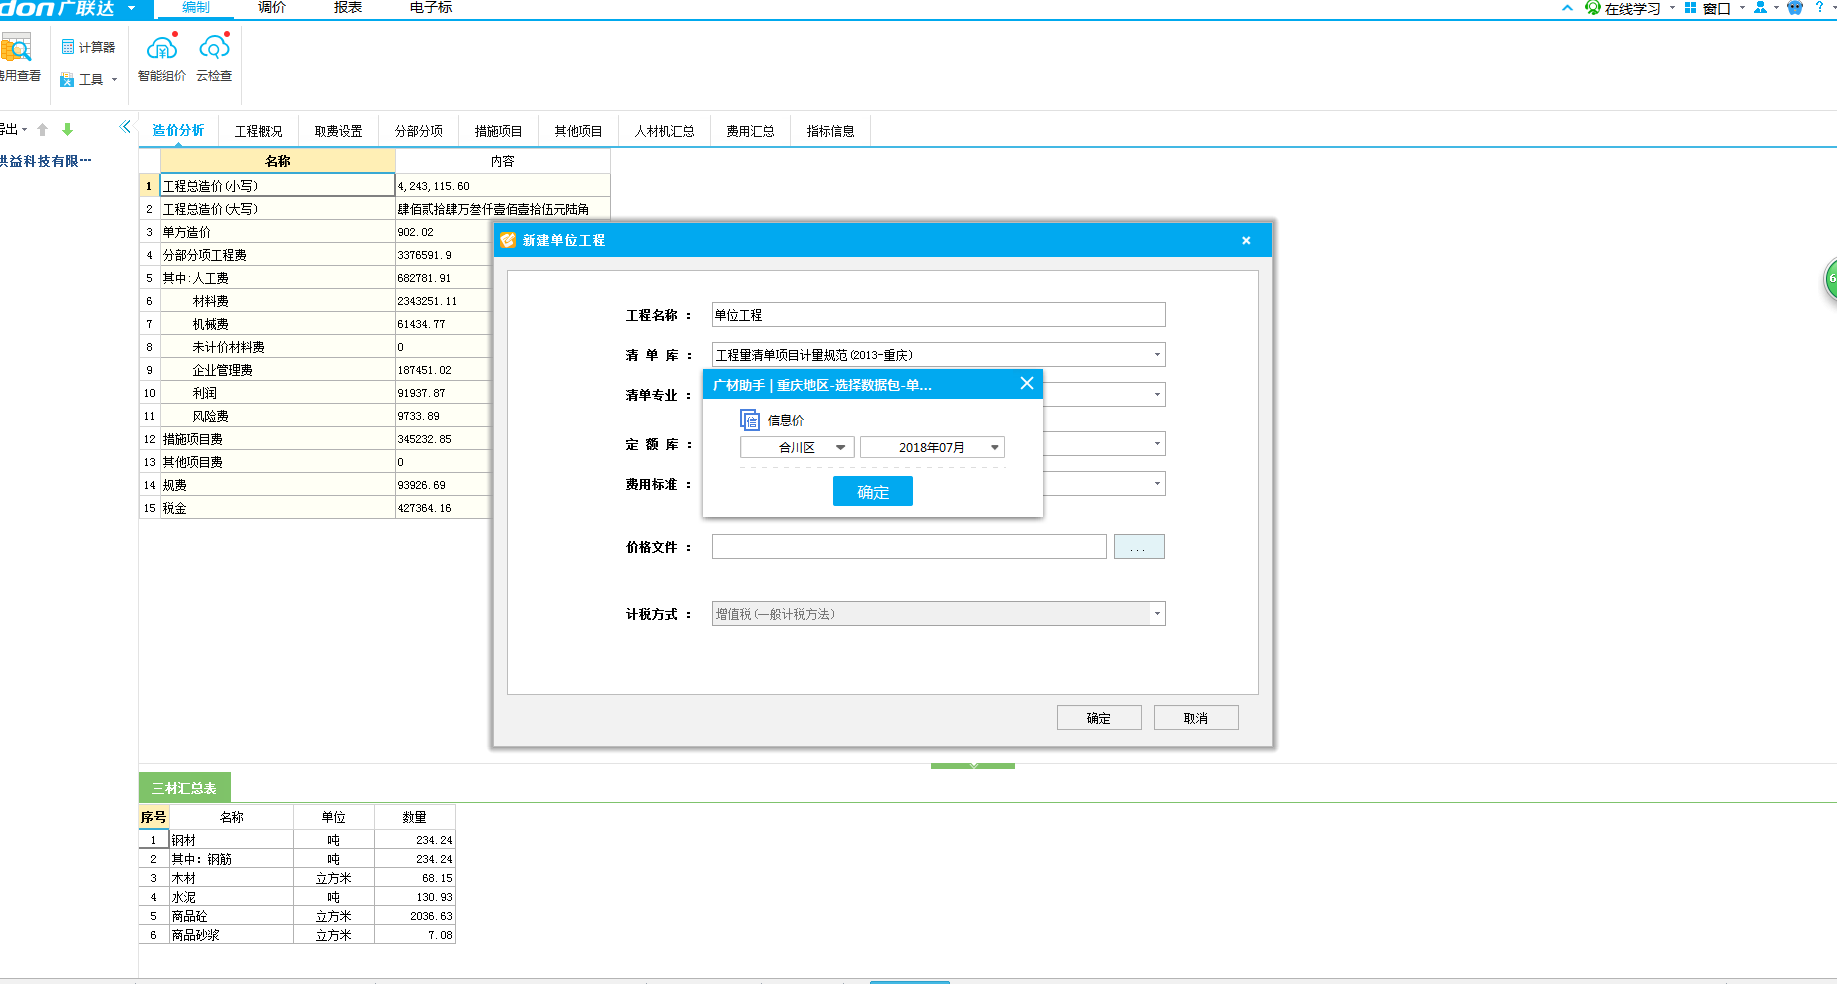Open the 费用查看 cost view icon
The height and width of the screenshot is (984, 1837).
(18, 58)
